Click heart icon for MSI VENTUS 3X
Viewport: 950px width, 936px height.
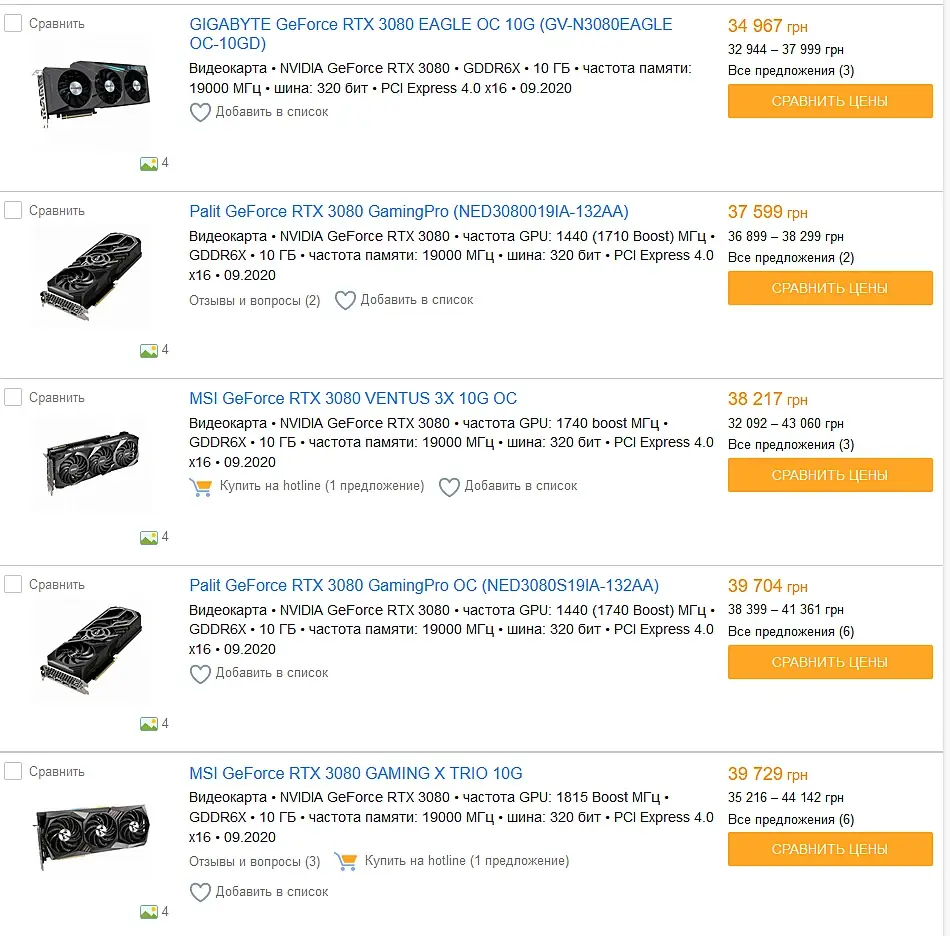[x=449, y=487]
